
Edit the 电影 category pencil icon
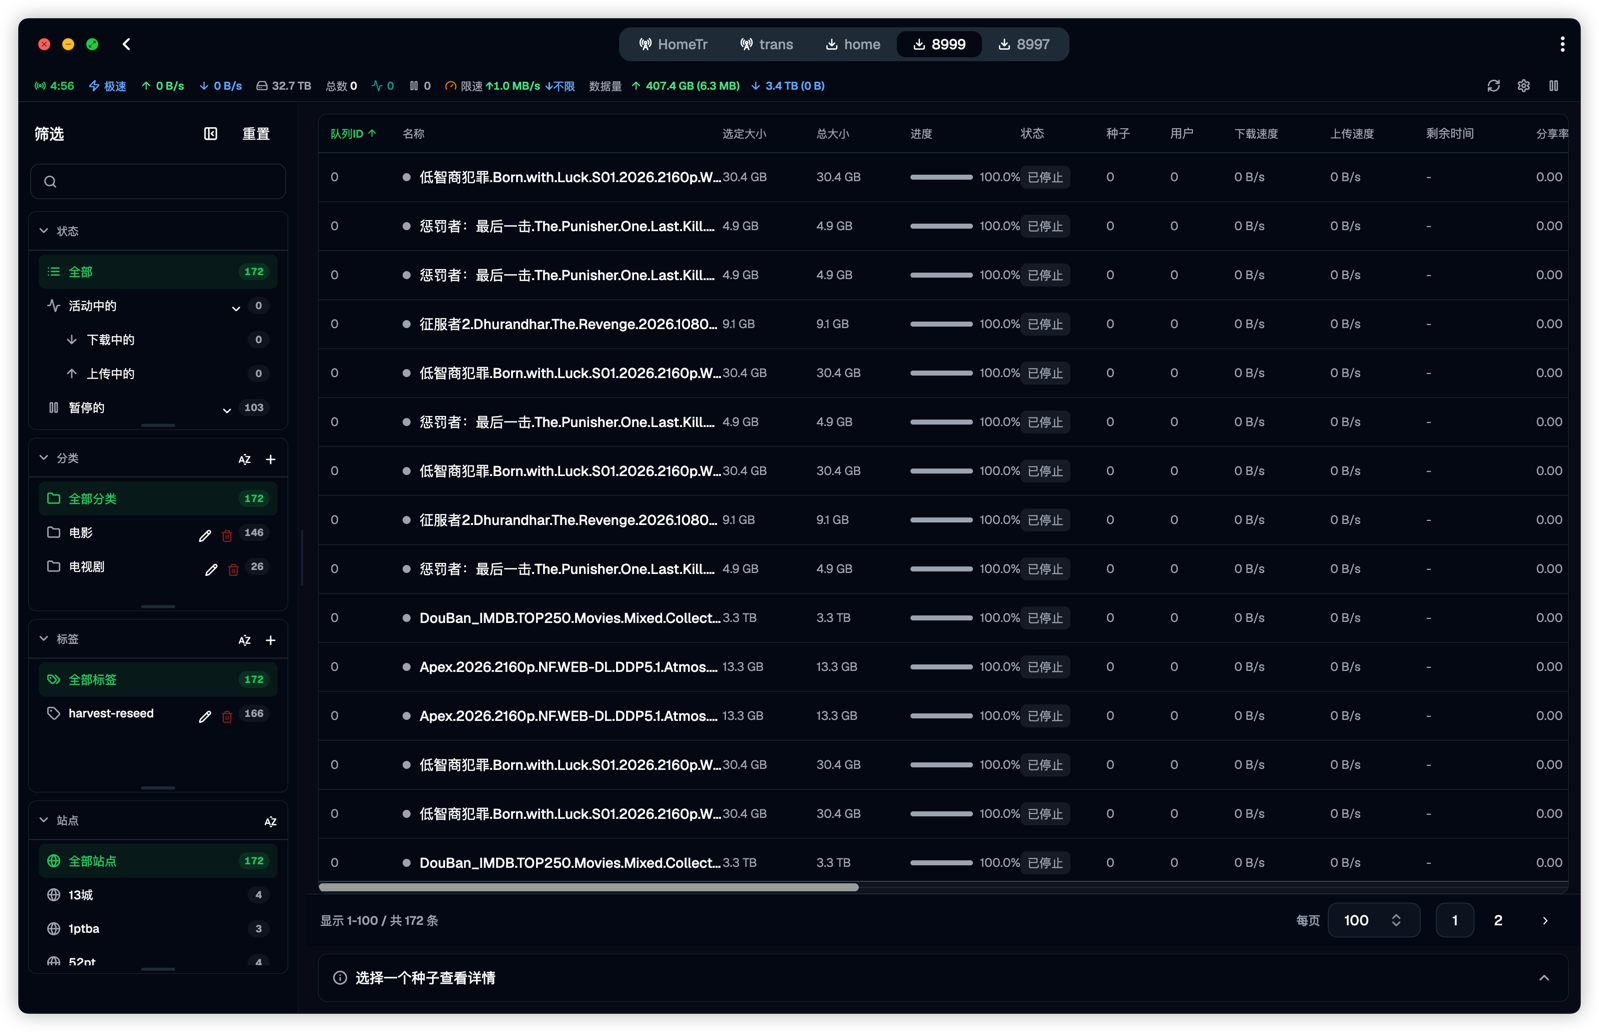pos(205,535)
